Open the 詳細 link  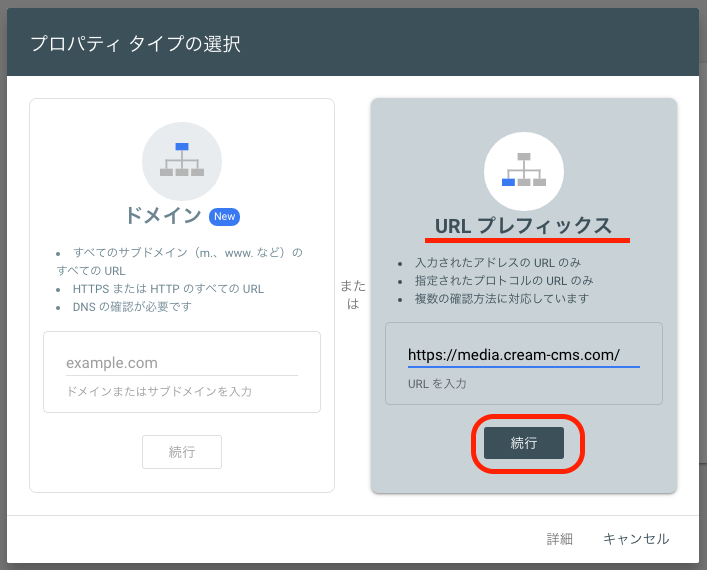559,538
